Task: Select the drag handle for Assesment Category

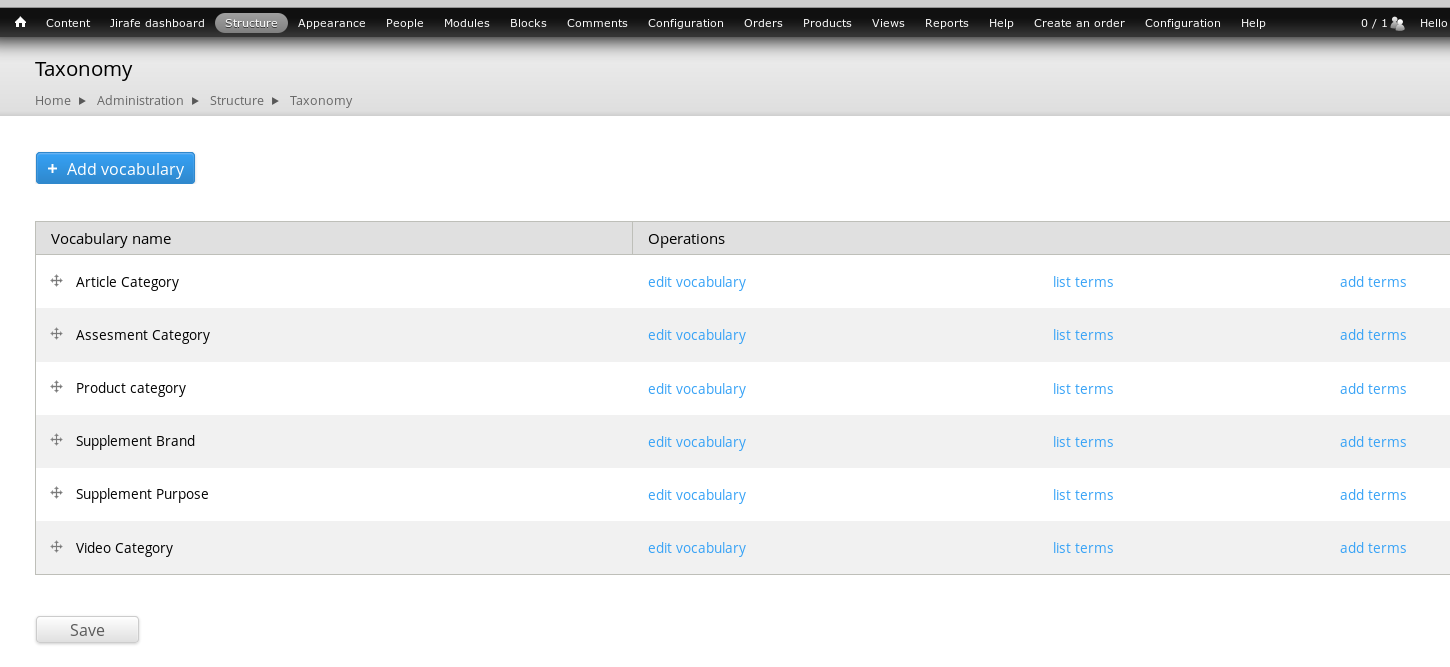Action: pyautogui.click(x=57, y=334)
